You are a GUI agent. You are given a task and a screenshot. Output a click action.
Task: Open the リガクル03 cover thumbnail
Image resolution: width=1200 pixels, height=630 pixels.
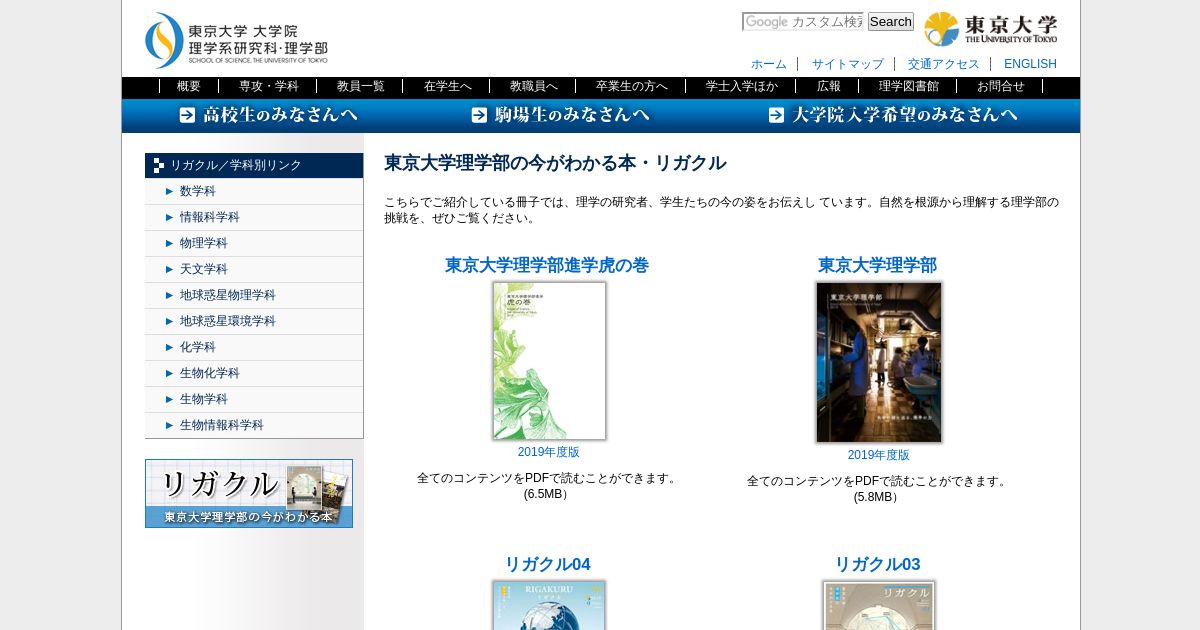[879, 606]
